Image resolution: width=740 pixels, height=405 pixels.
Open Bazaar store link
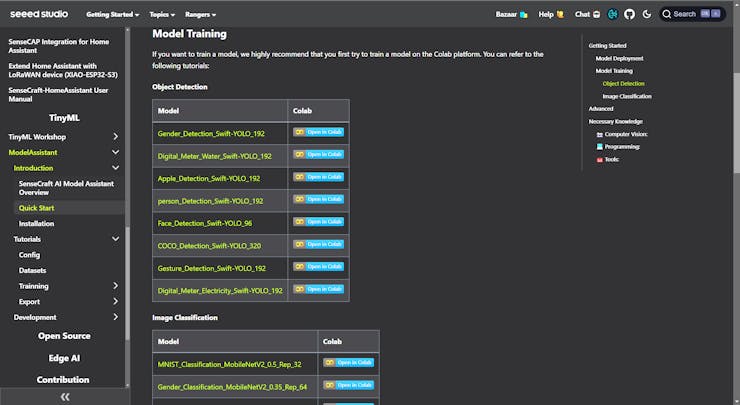pyautogui.click(x=511, y=14)
